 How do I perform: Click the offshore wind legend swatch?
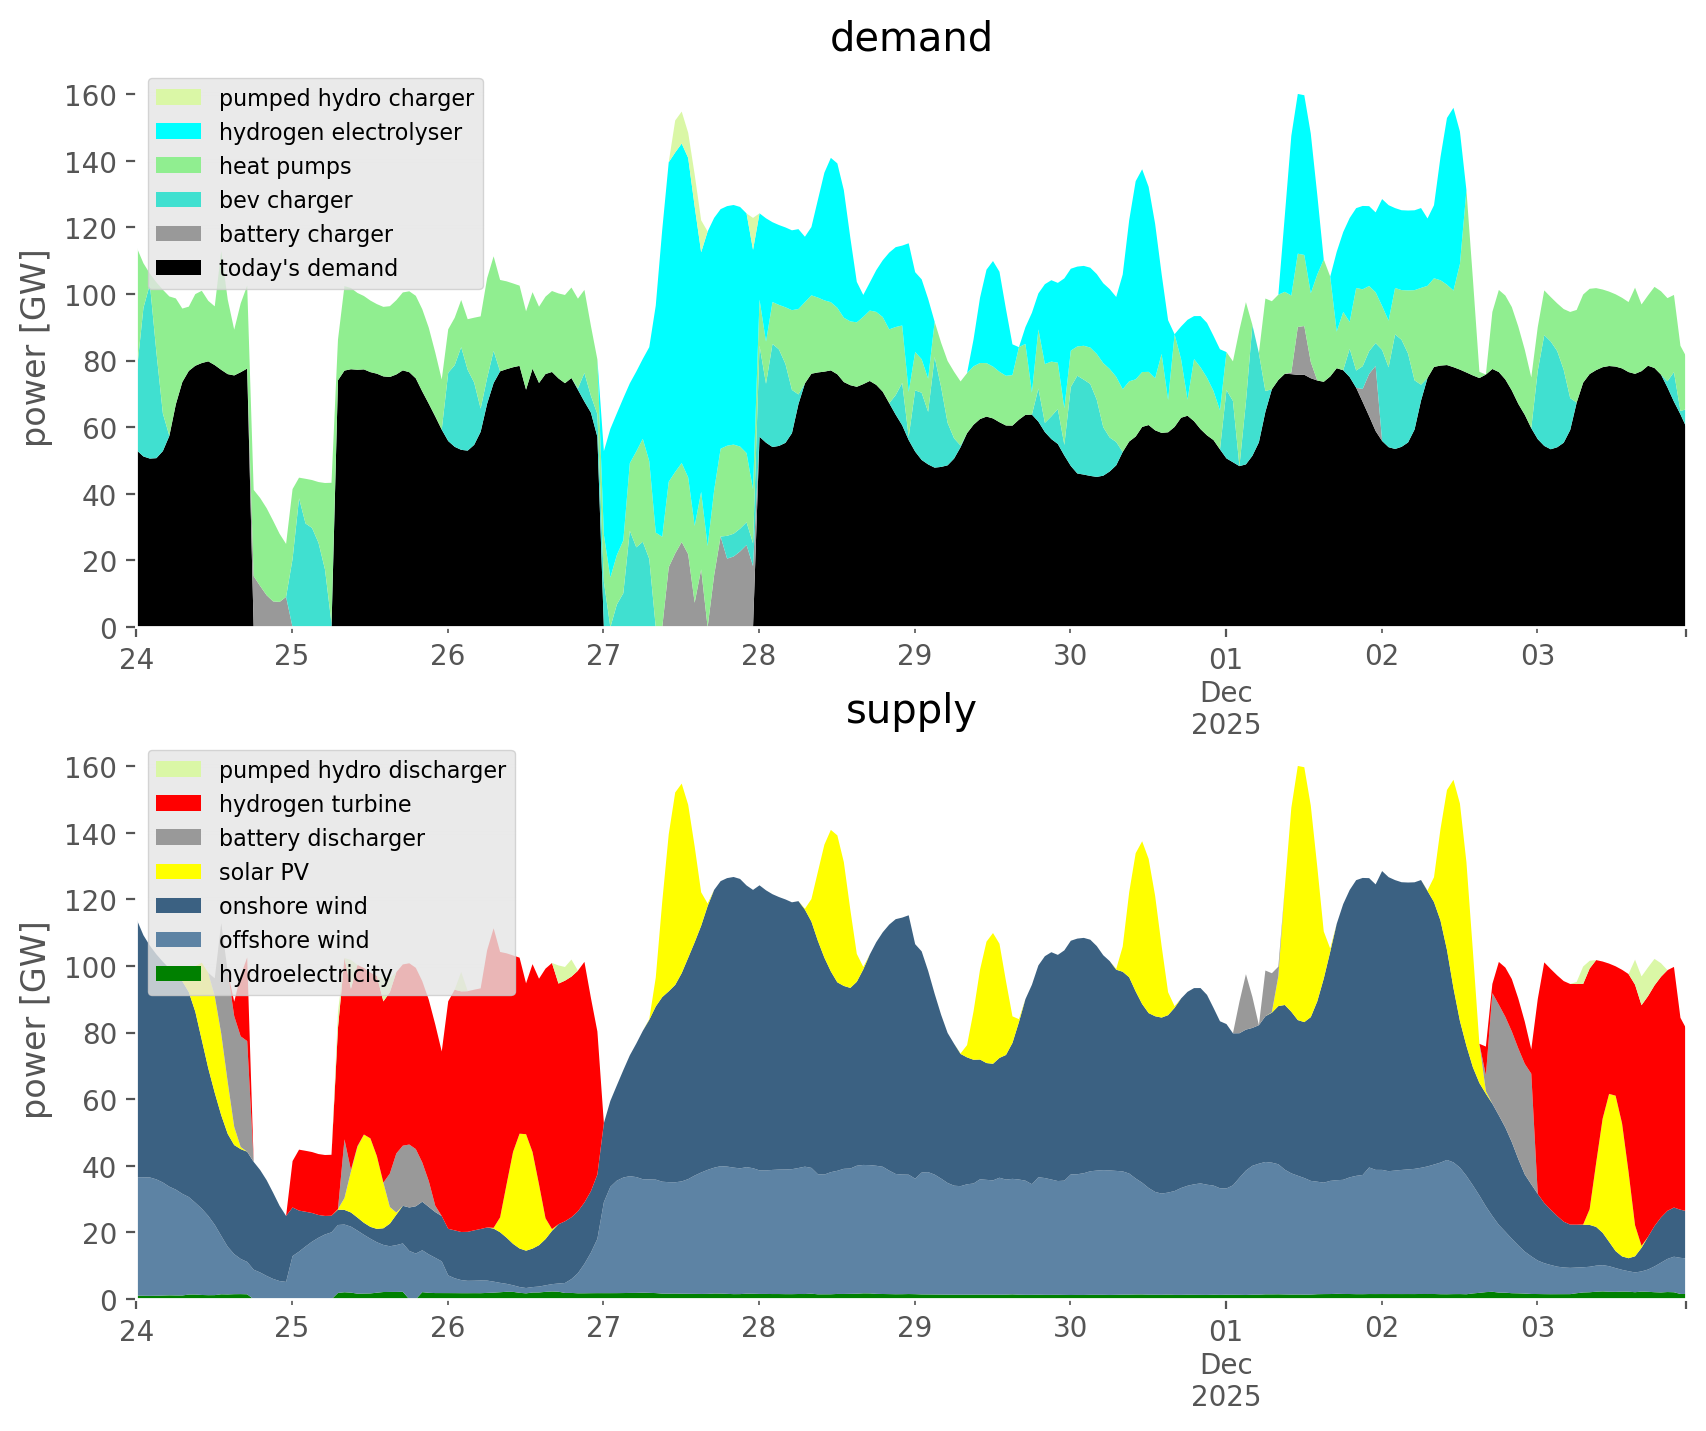[178, 940]
